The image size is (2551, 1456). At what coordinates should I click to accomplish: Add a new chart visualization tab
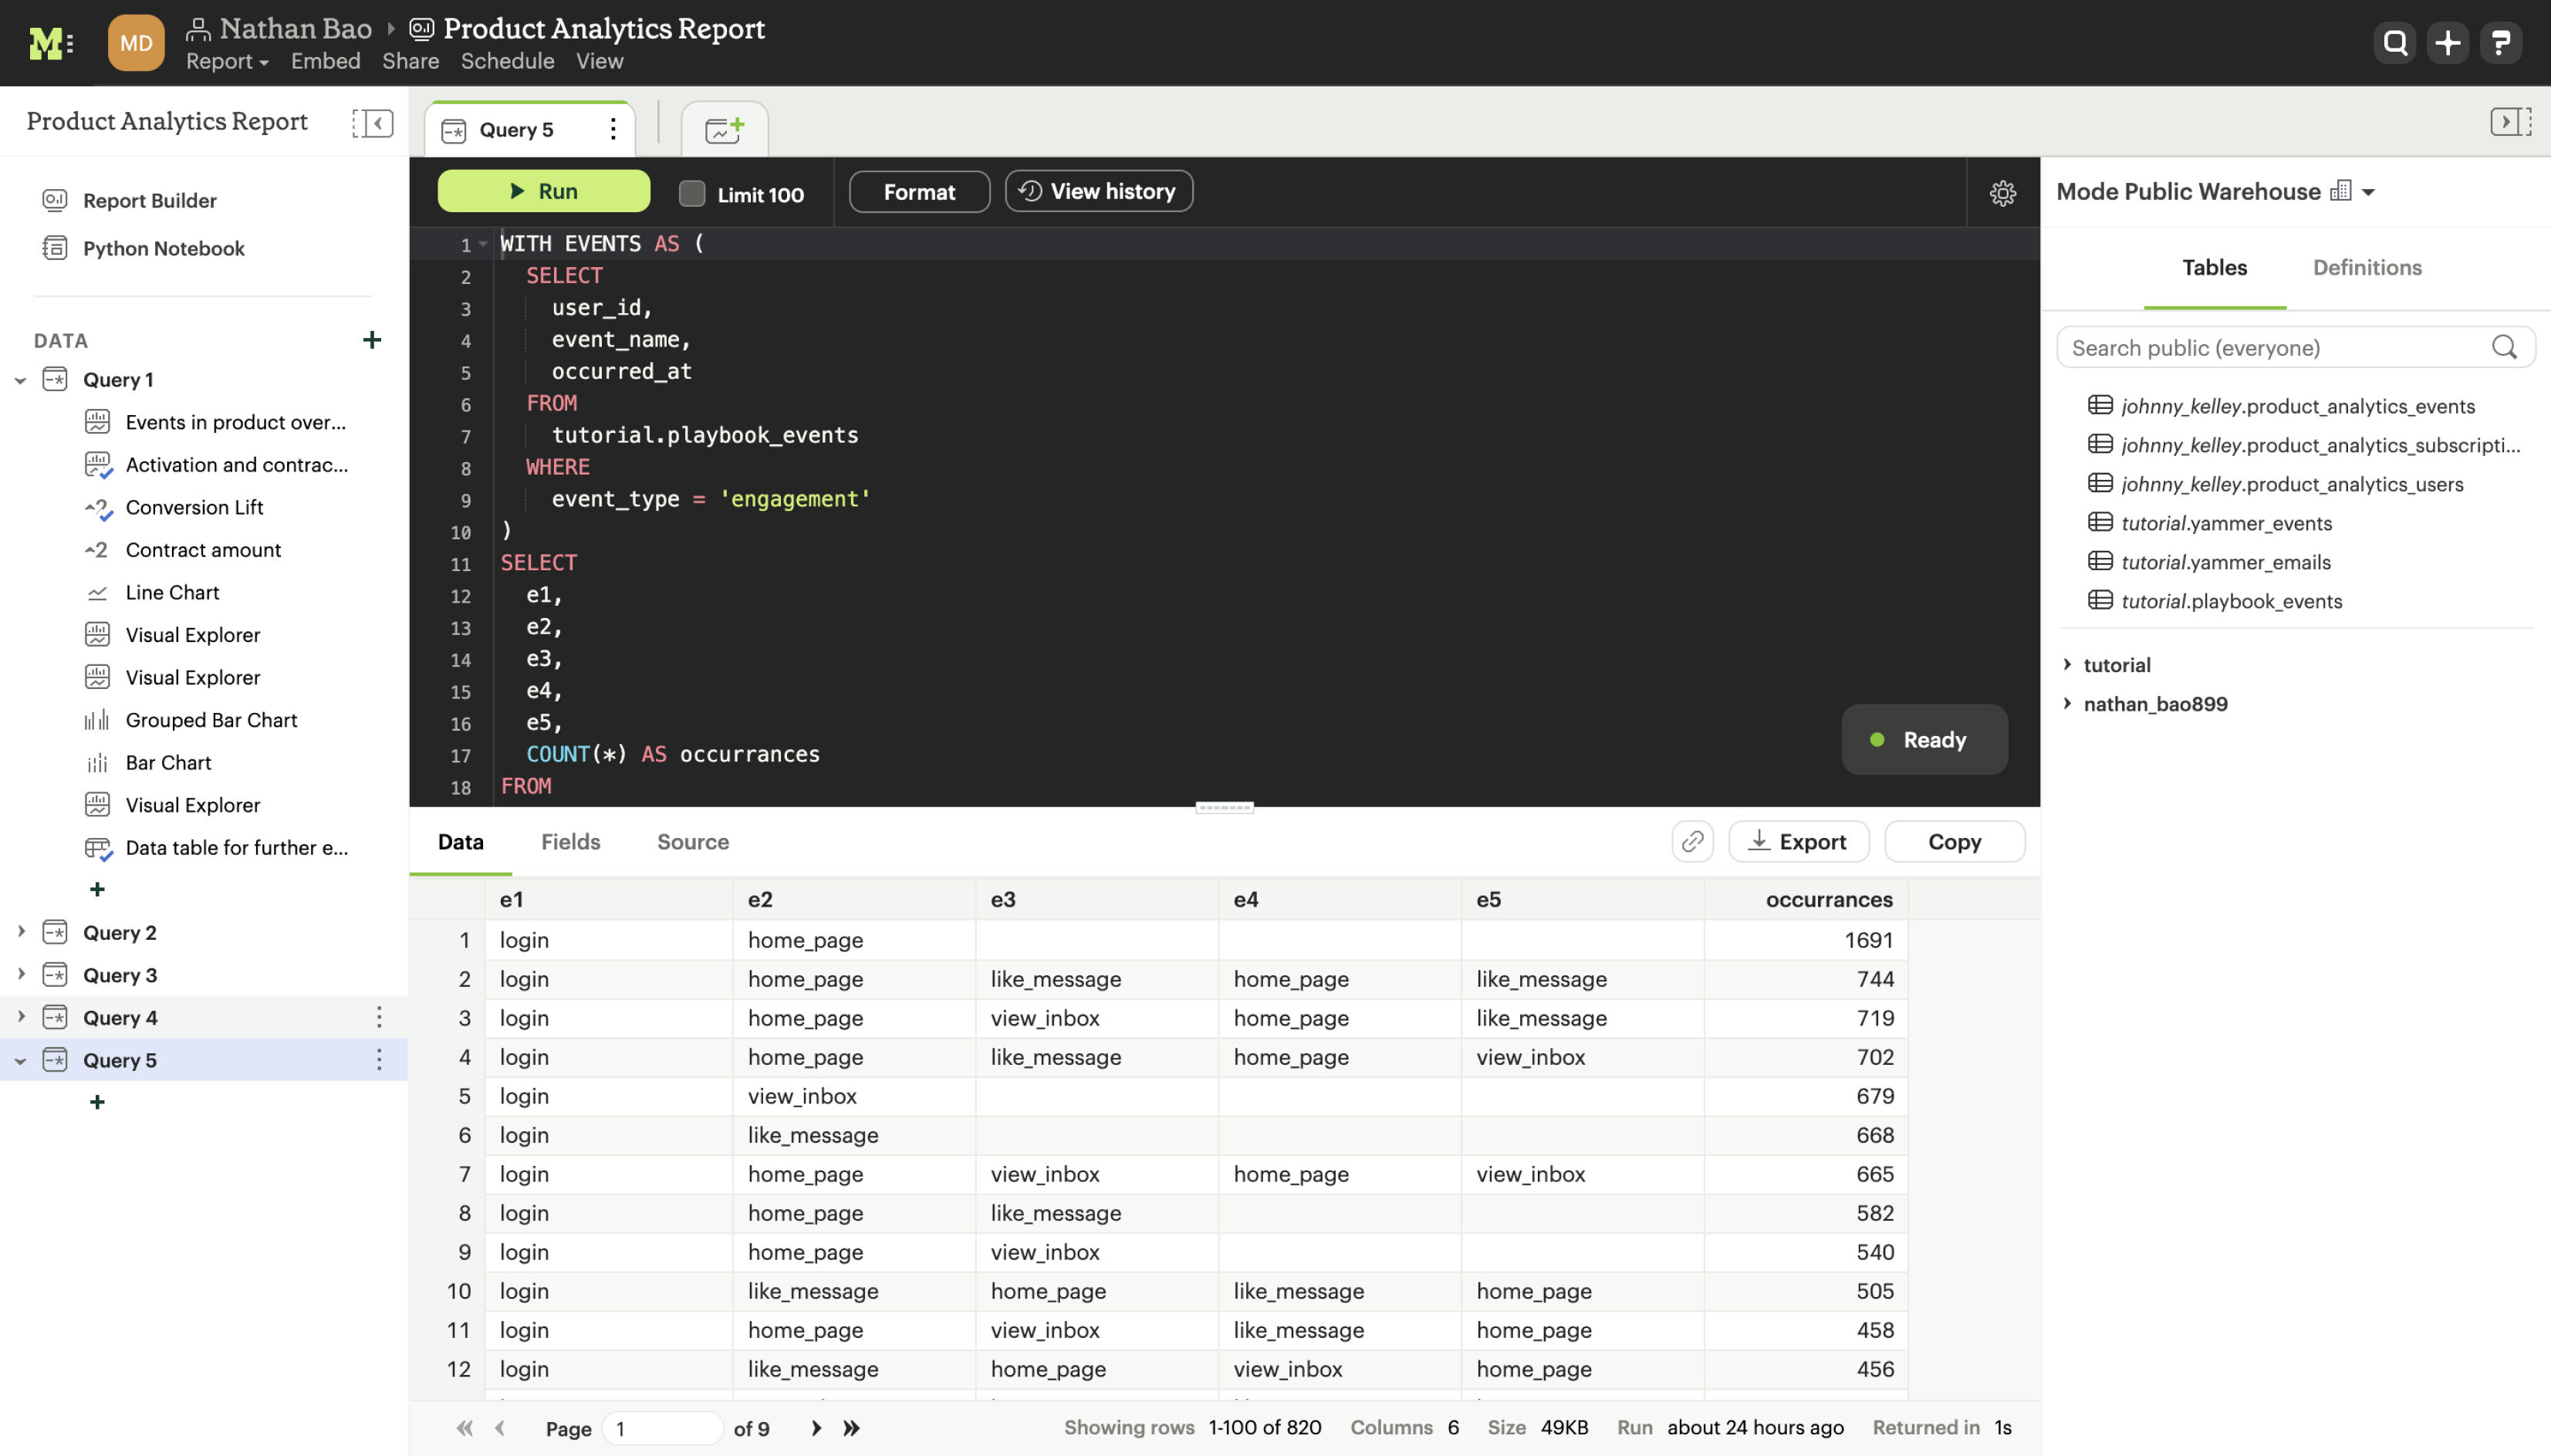(724, 129)
